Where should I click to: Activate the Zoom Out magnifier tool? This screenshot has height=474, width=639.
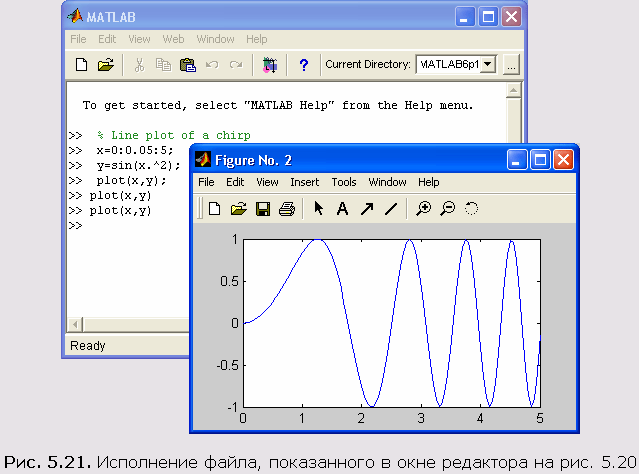[447, 209]
